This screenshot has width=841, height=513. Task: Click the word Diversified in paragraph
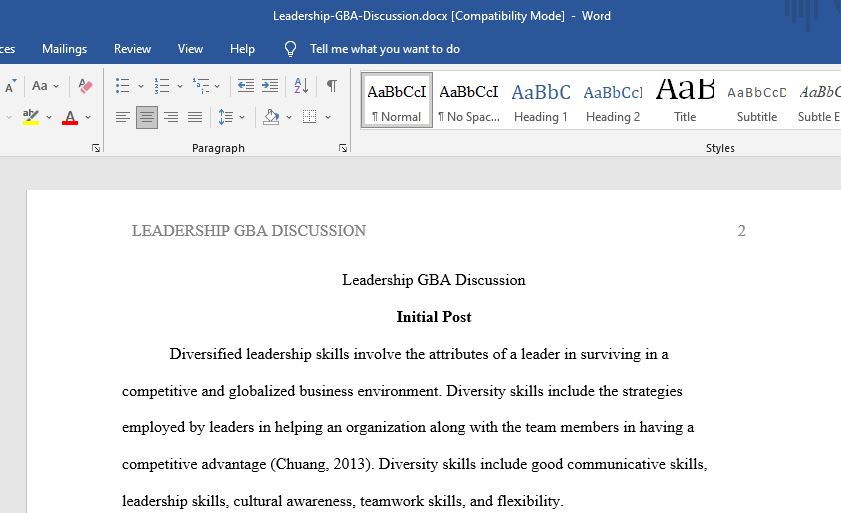[205, 354]
